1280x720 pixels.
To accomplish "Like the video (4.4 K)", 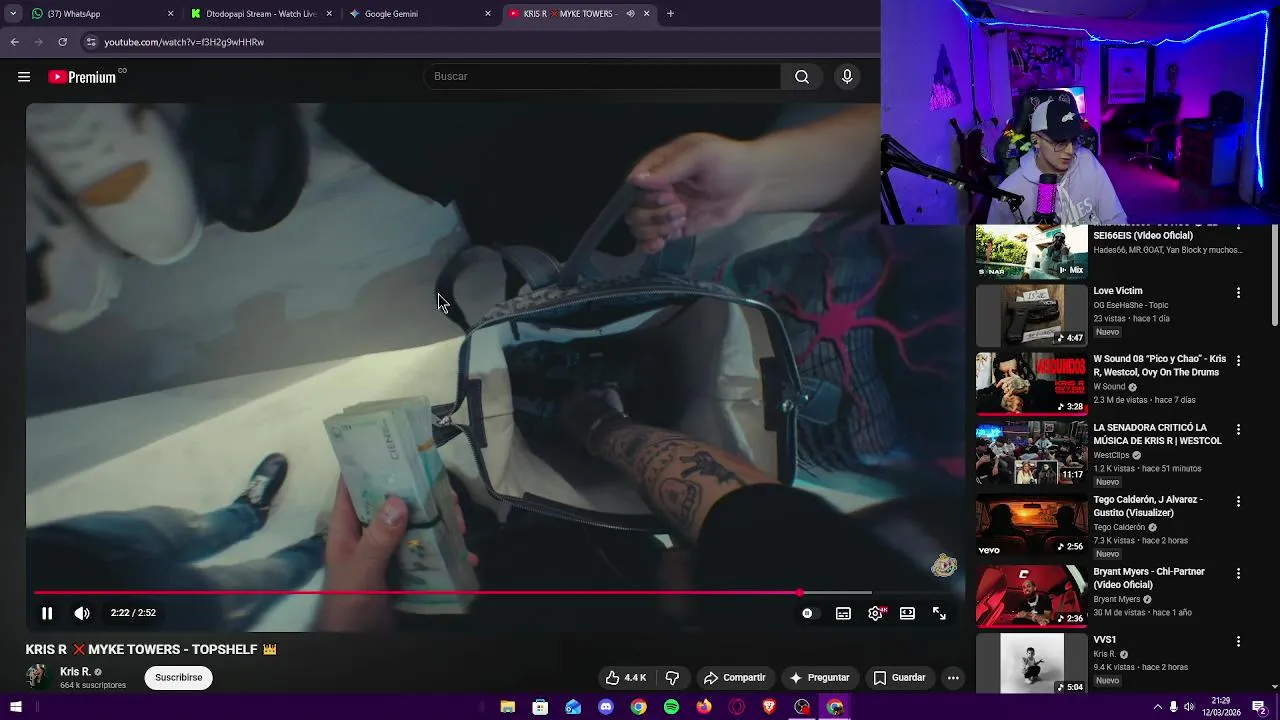I will pyautogui.click(x=626, y=677).
